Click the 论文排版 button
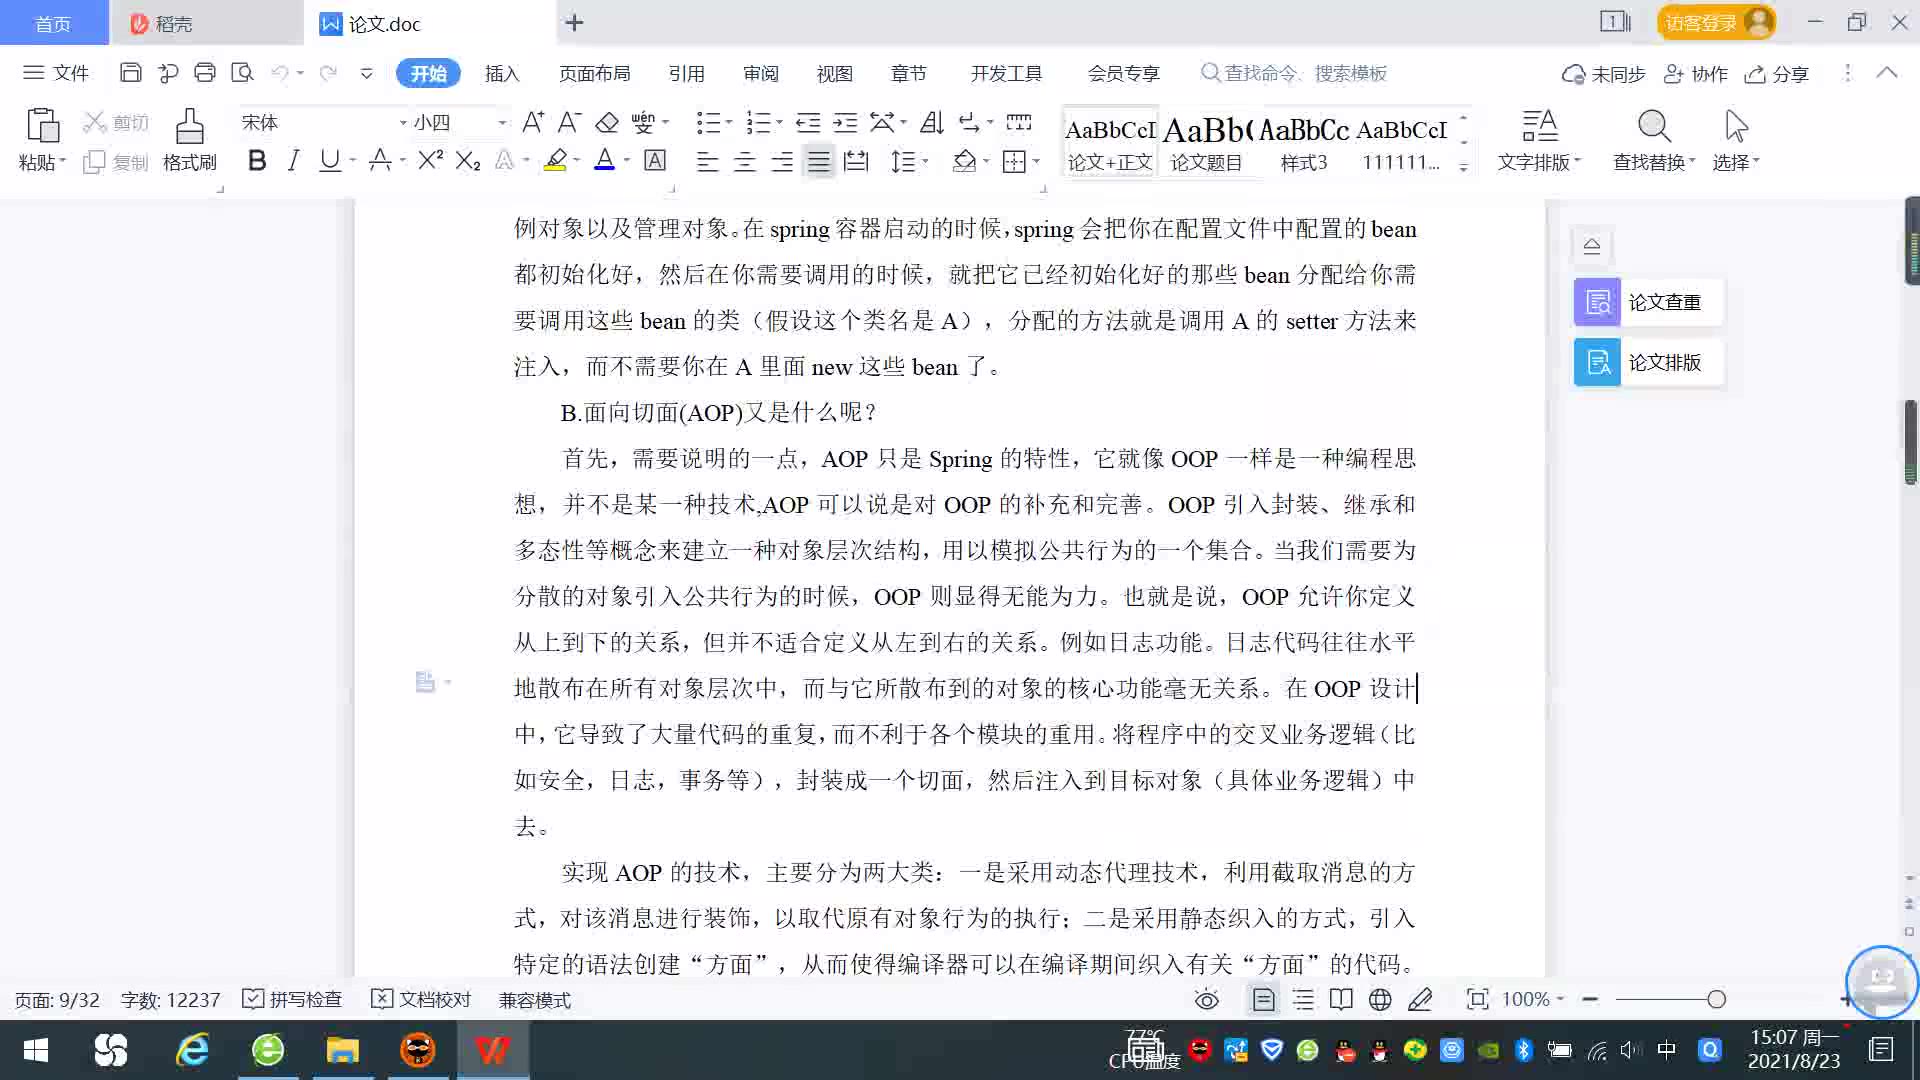Image resolution: width=1920 pixels, height=1080 pixels. point(1648,362)
